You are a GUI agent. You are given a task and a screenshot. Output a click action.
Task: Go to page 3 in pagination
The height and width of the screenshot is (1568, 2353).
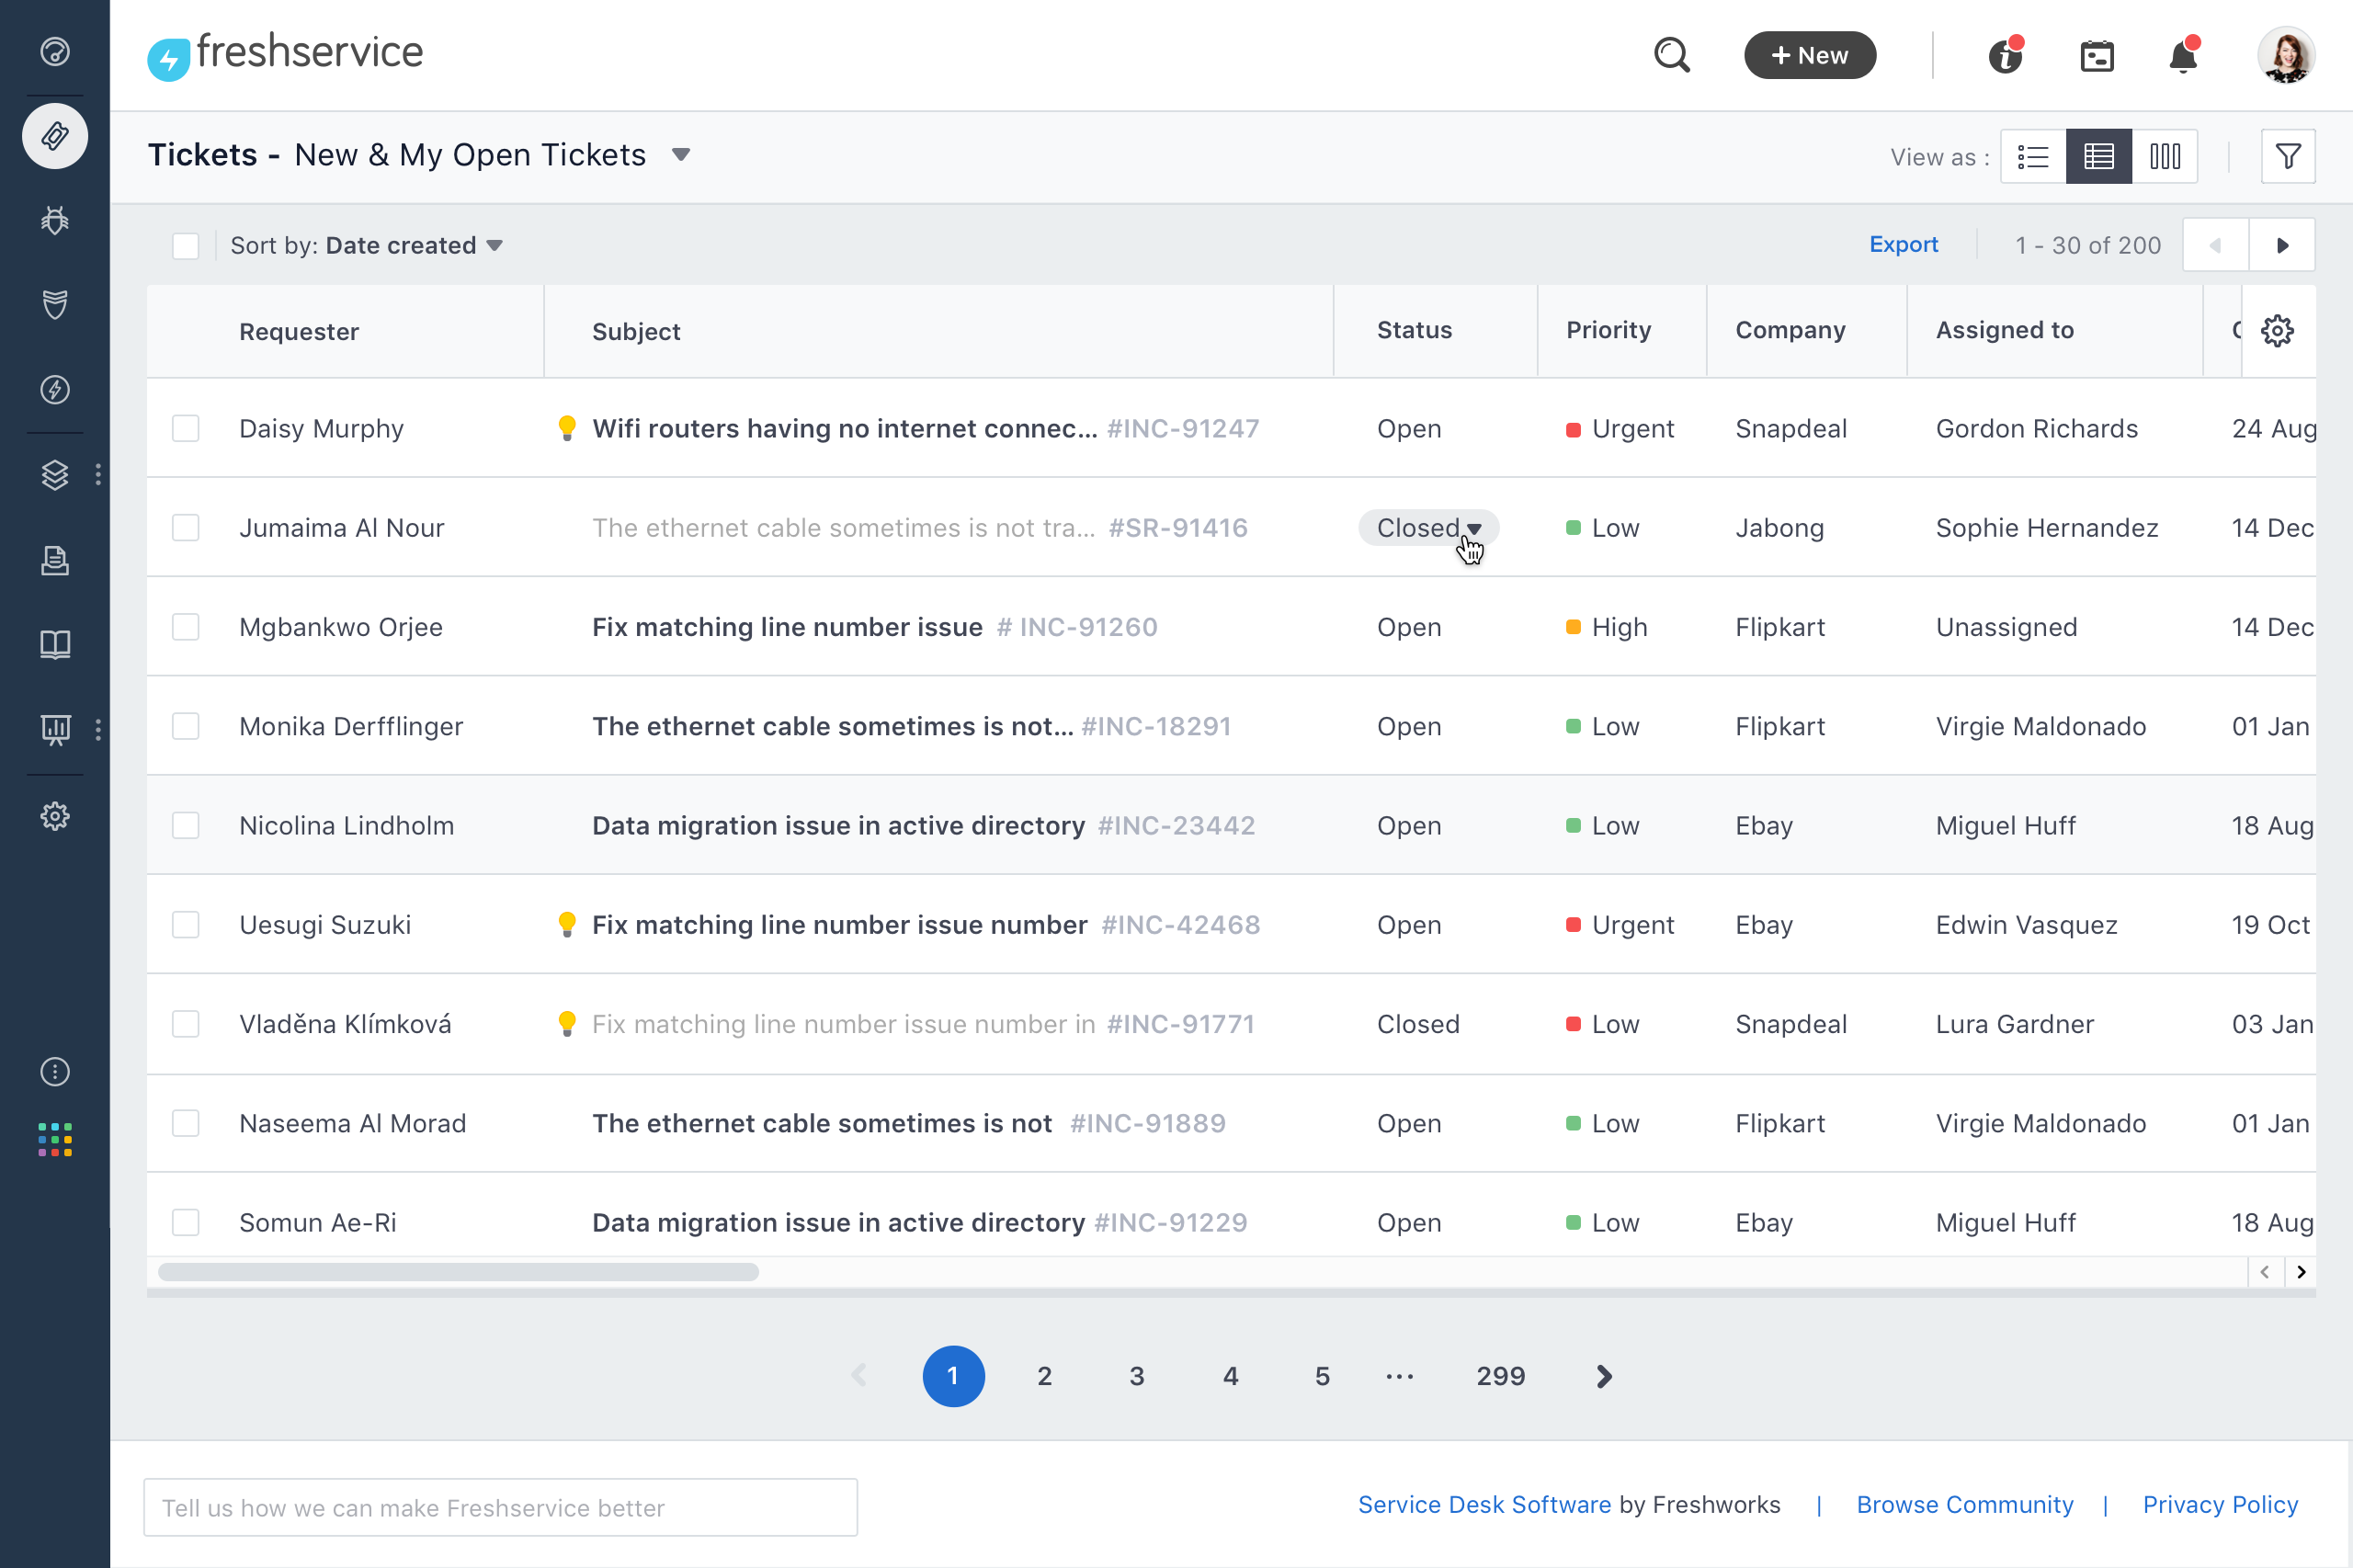pos(1136,1376)
